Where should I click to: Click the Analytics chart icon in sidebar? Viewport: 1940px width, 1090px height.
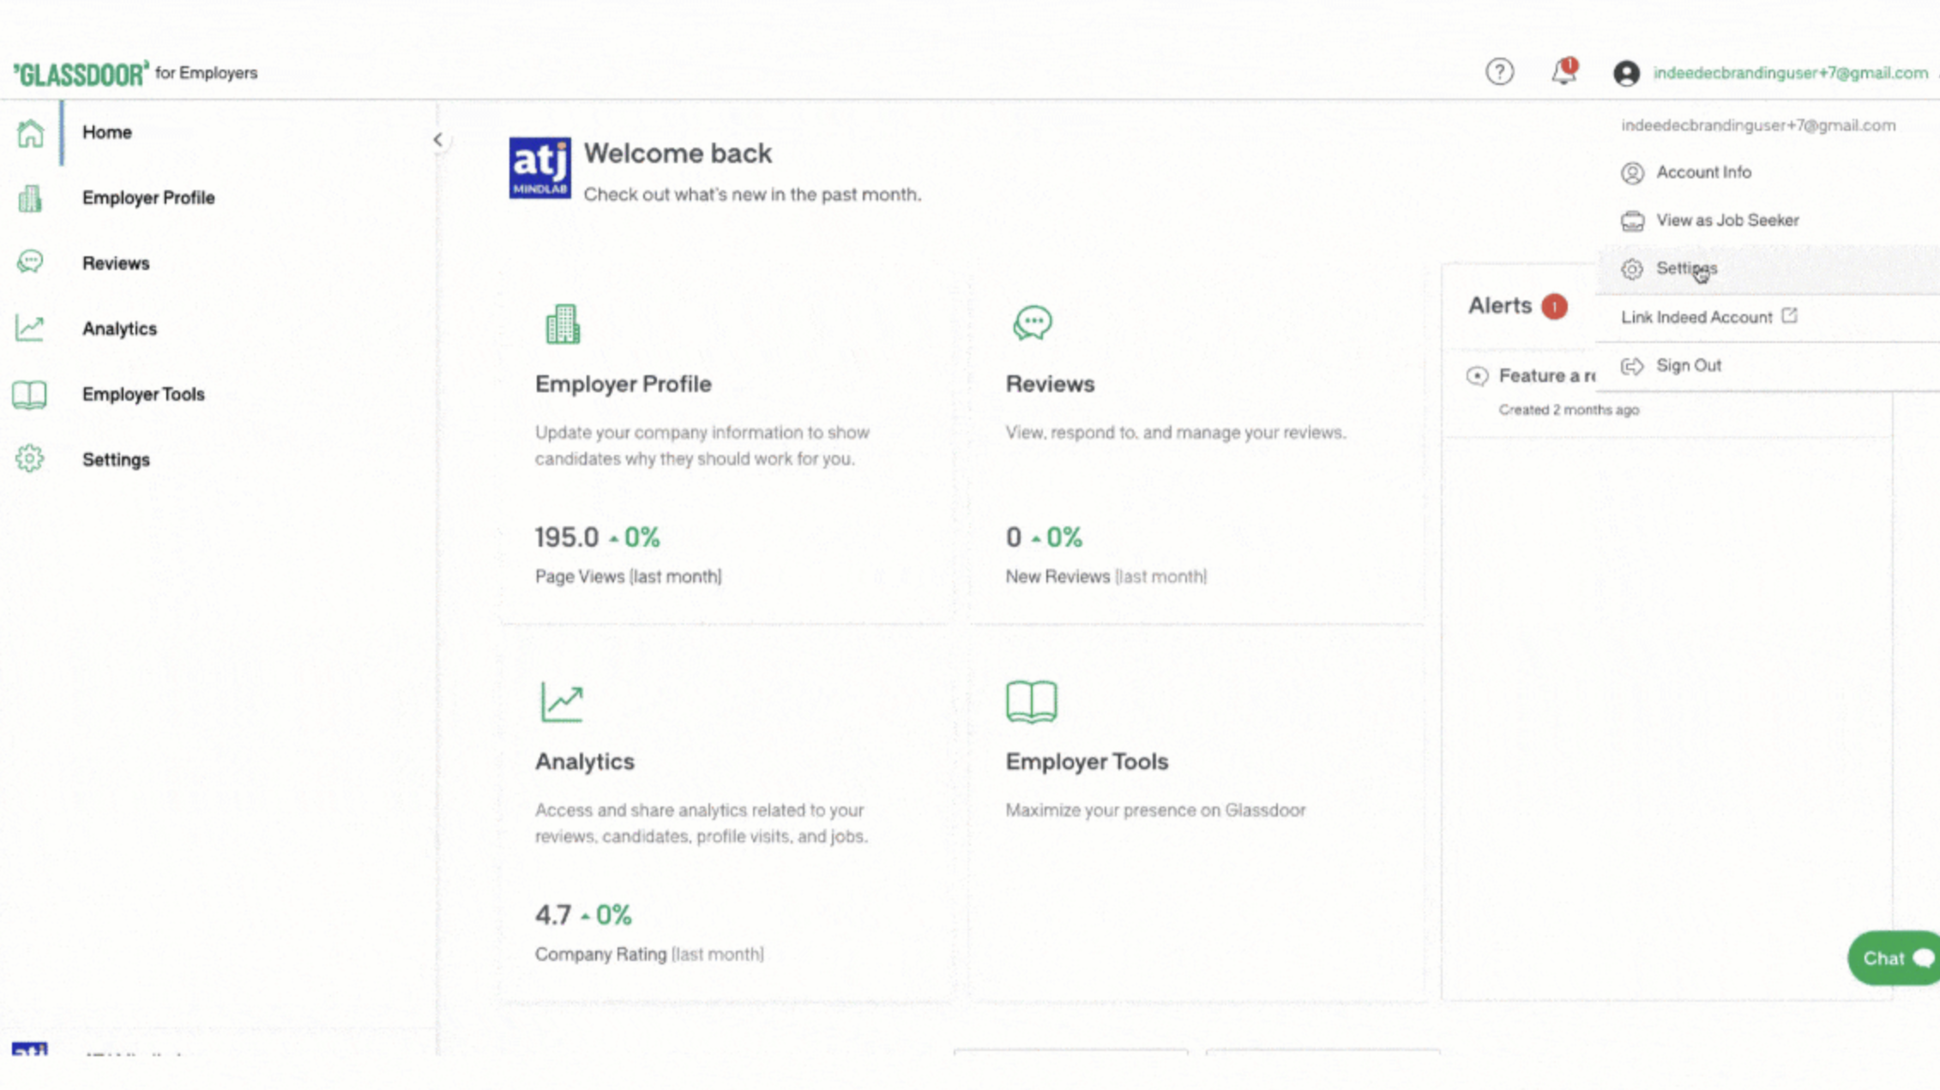[x=30, y=328]
